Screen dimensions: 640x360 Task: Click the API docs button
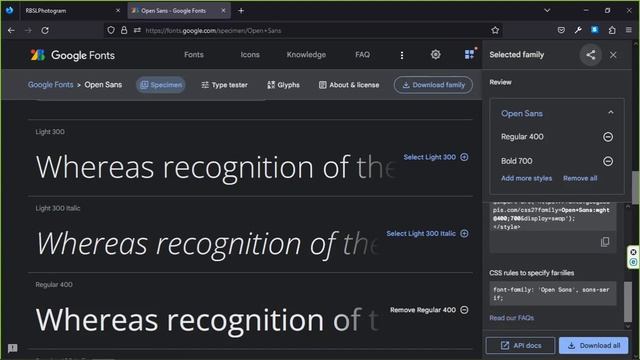pyautogui.click(x=520, y=345)
